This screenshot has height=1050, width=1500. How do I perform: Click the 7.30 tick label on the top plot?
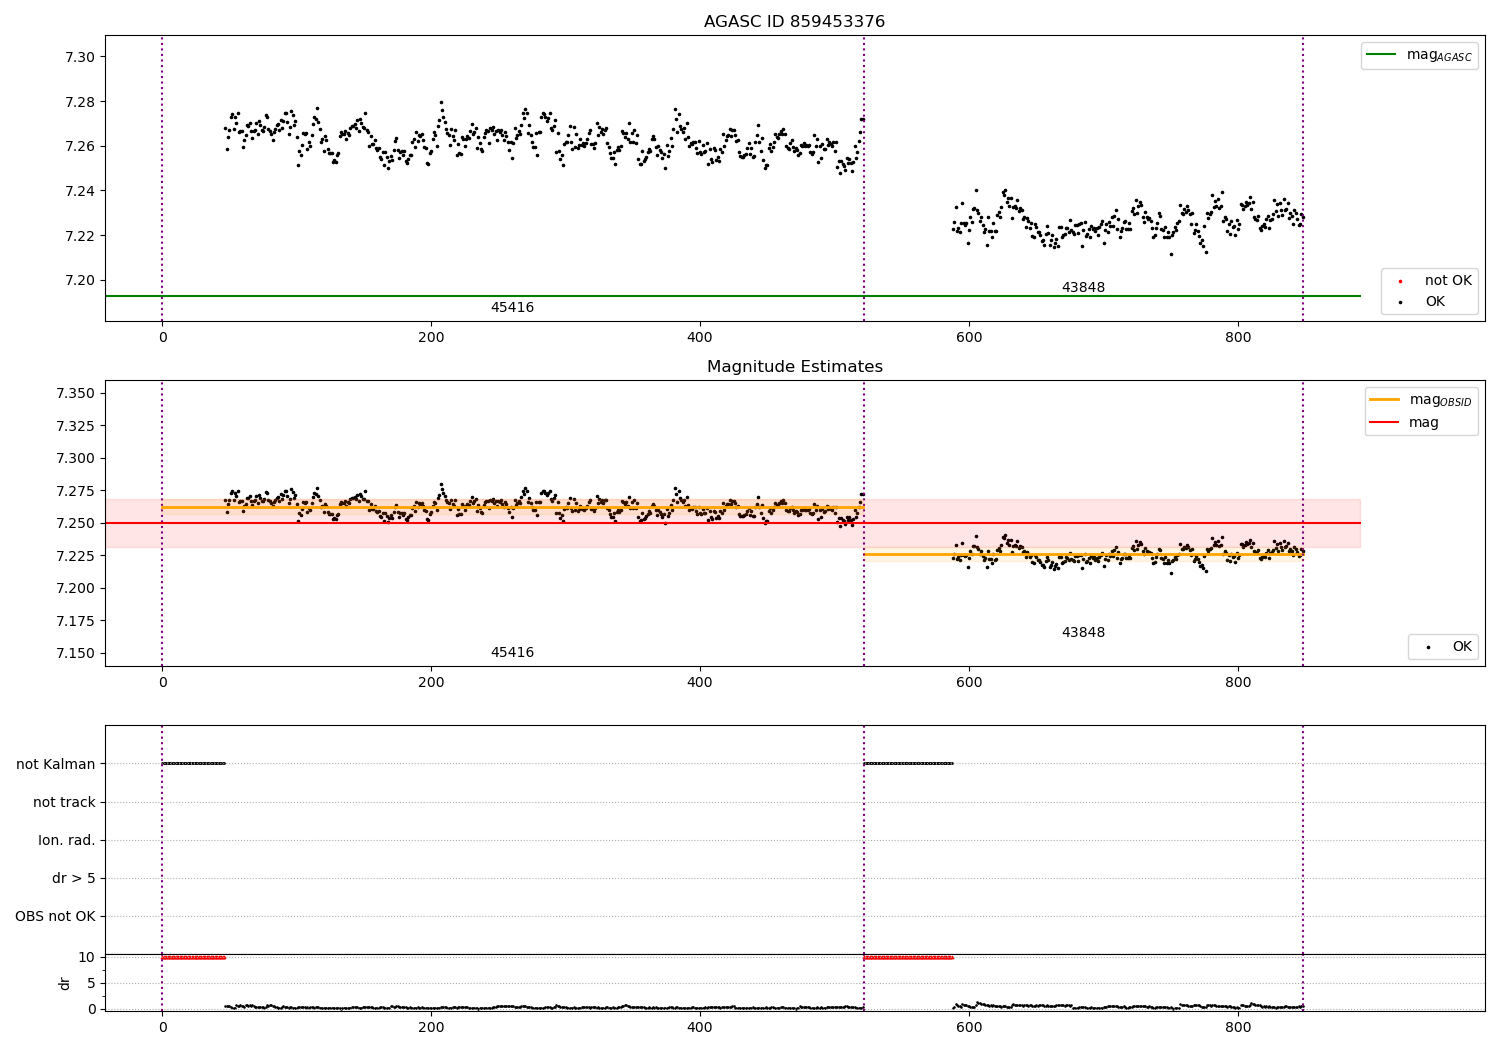click(79, 57)
